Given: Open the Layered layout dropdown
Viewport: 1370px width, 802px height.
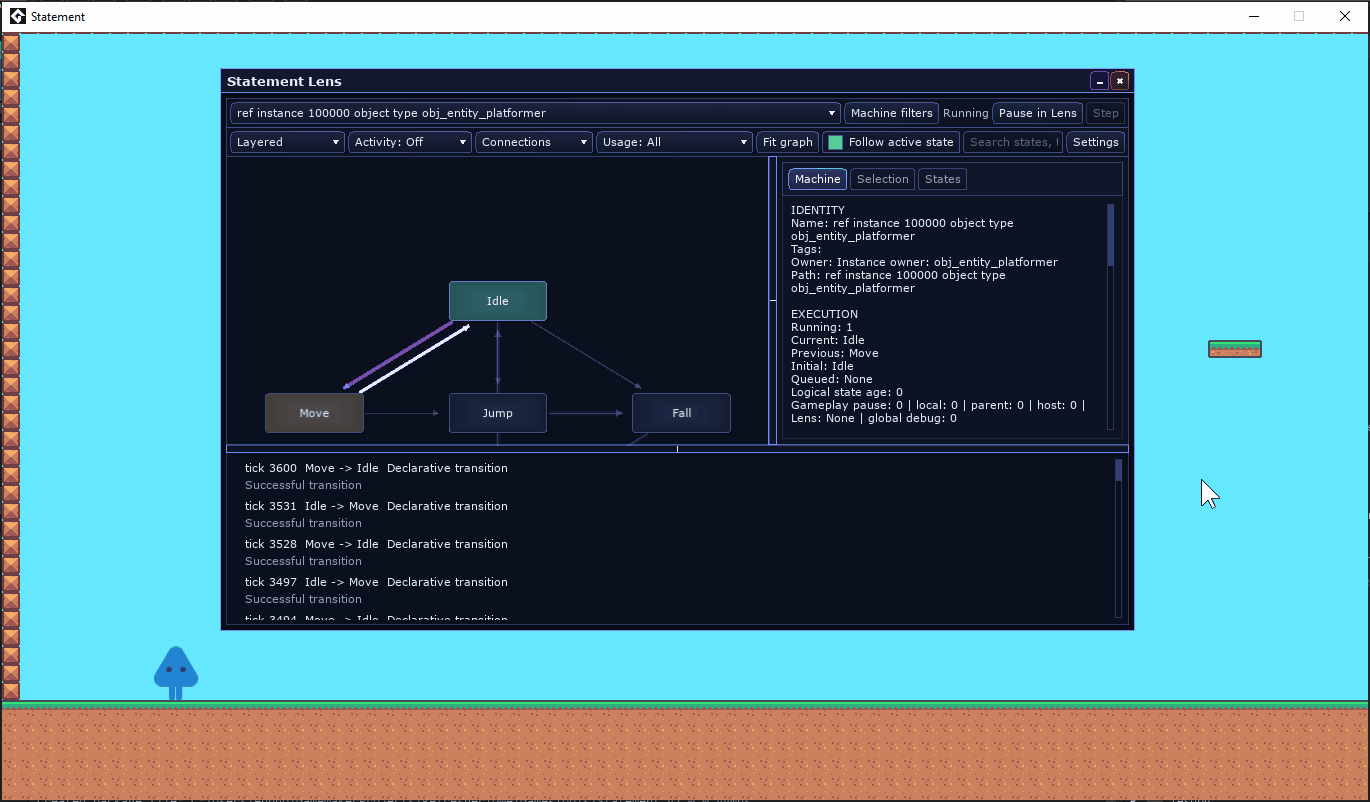Looking at the screenshot, I should tap(288, 142).
